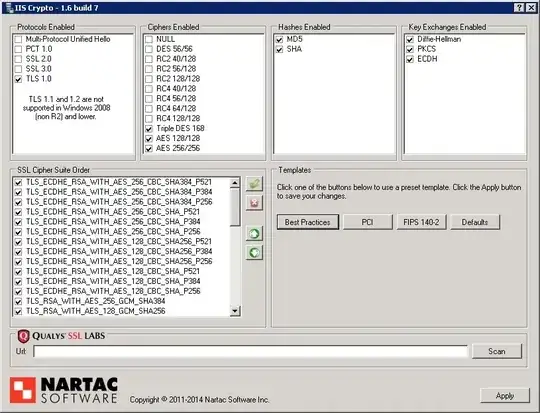Uncheck TLS_ECDHE_RSA_WITH_AES_128_CBC_SHA256_P384 suite
This screenshot has height=413, width=540.
pos(18,252)
